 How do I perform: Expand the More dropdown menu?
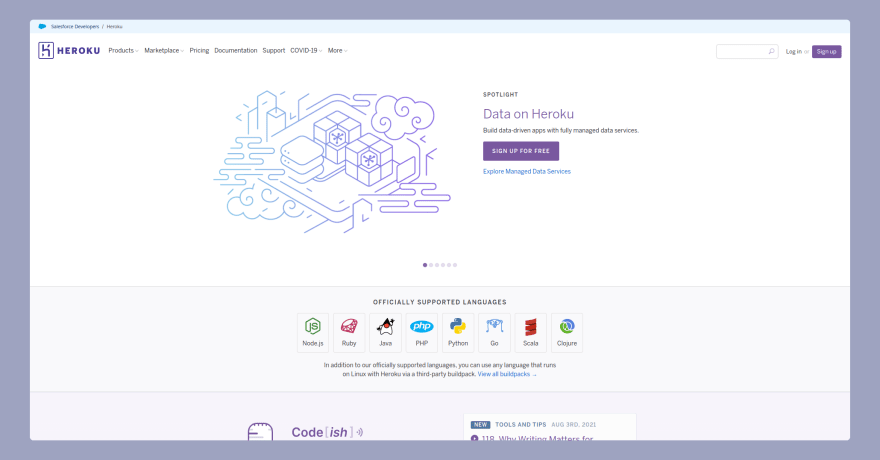[337, 50]
